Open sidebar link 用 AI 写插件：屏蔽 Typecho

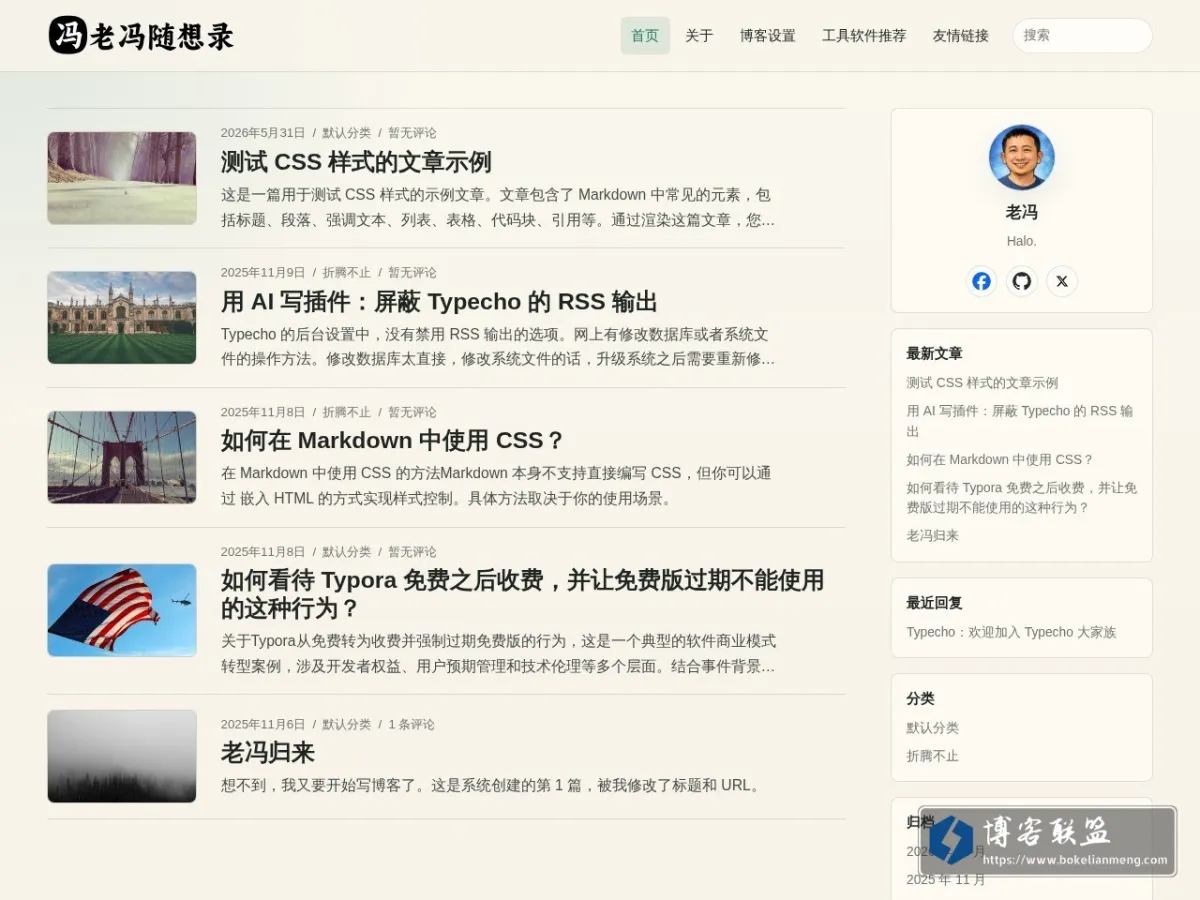1019,421
